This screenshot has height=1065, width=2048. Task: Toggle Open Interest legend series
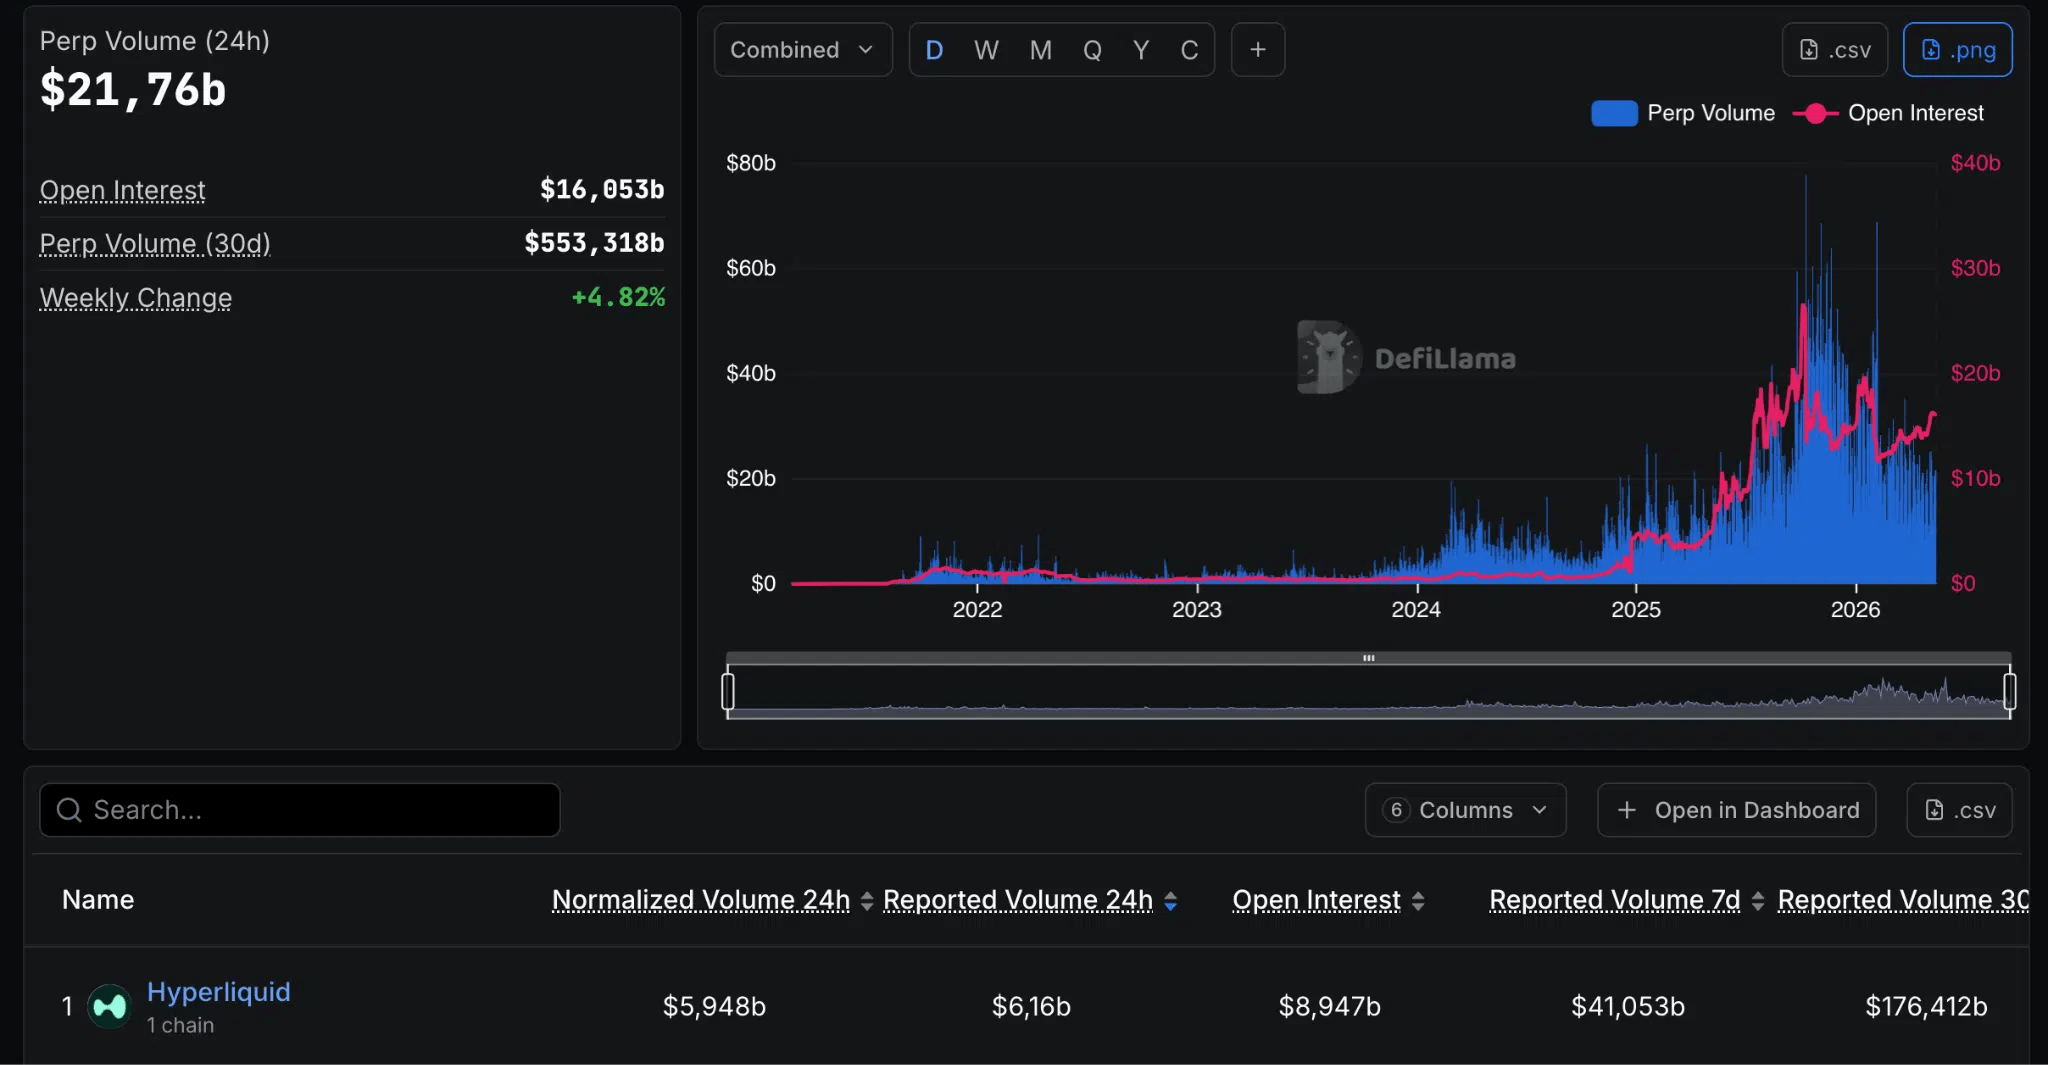pos(1888,113)
